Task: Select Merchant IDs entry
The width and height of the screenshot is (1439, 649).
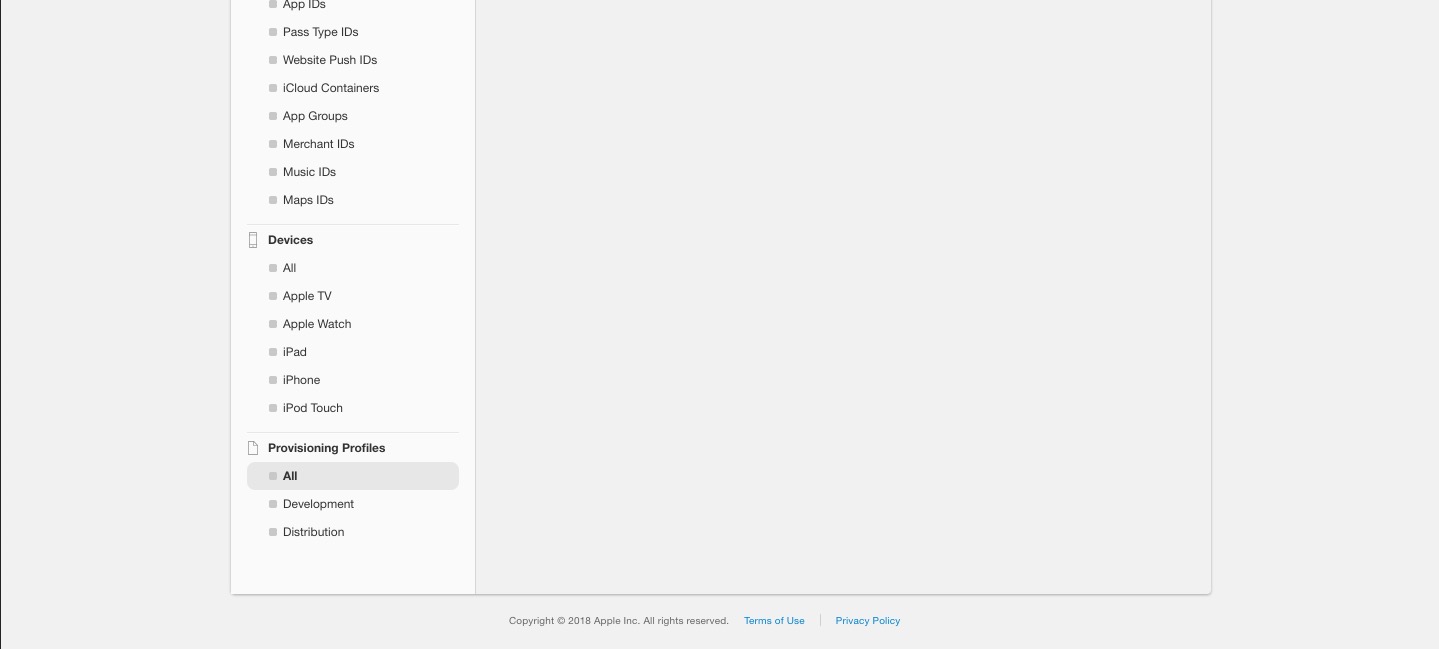Action: pyautogui.click(x=318, y=144)
